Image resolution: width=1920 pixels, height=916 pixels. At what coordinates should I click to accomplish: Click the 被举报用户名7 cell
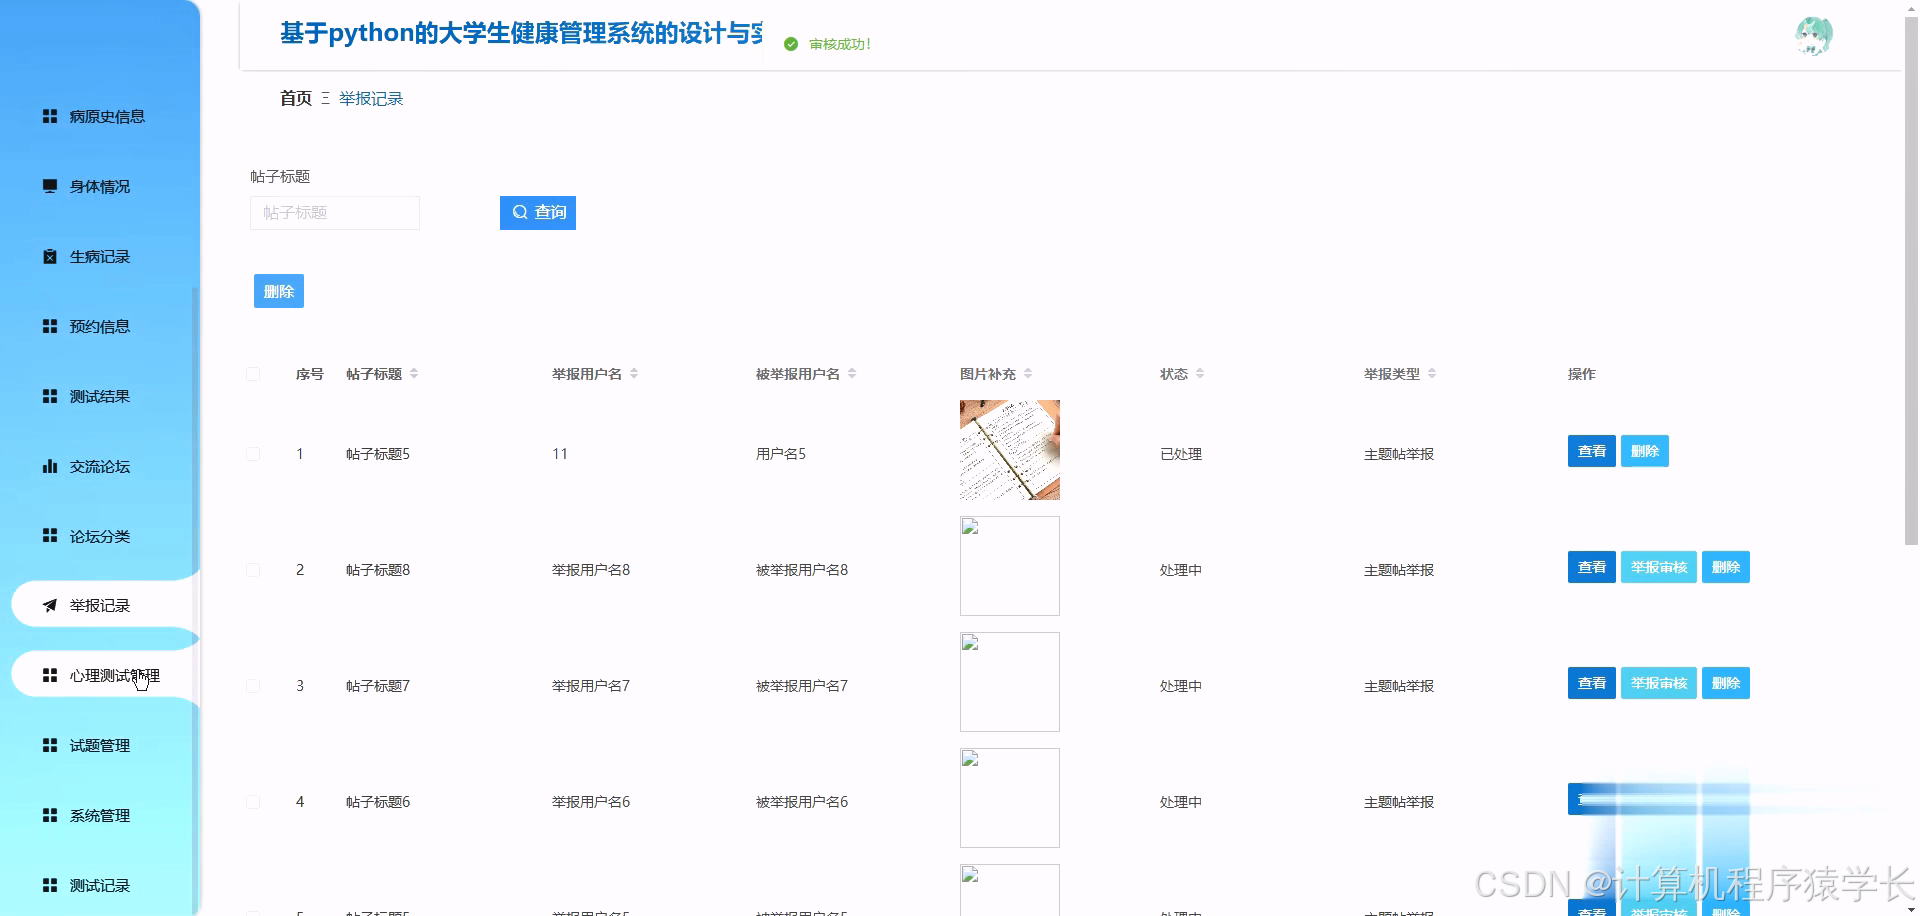coord(802,686)
